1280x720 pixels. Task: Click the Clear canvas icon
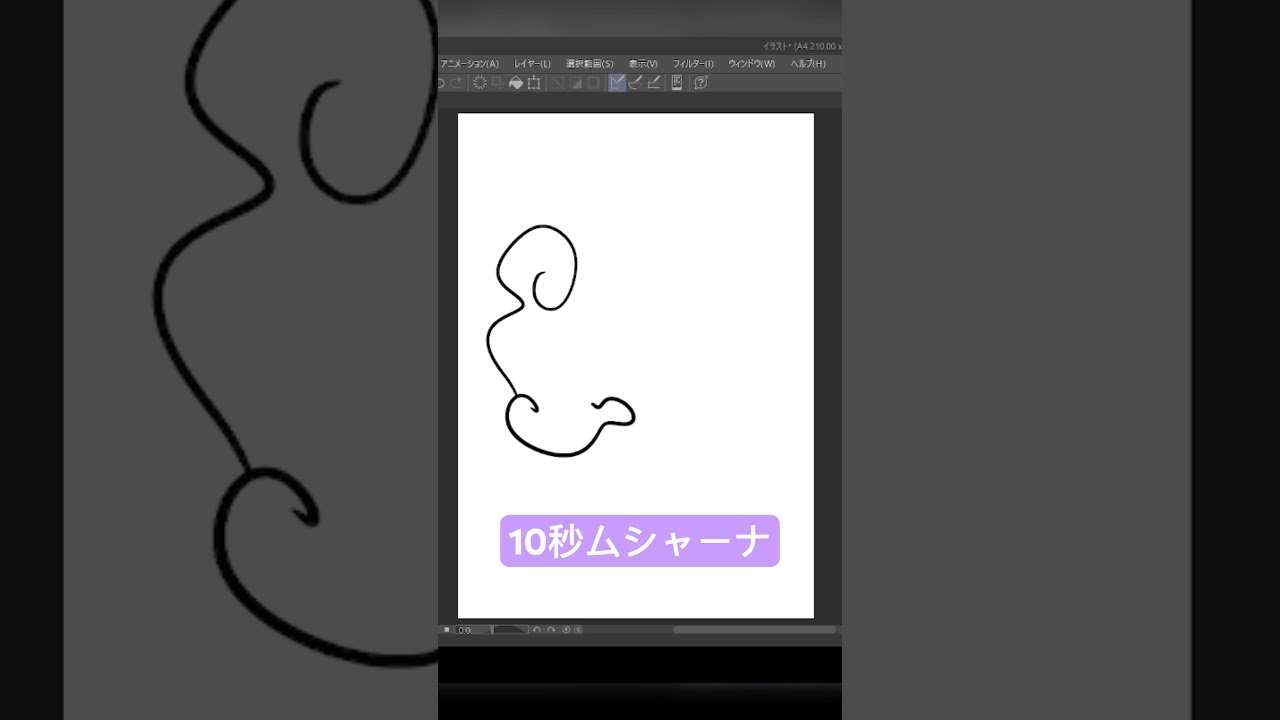click(x=481, y=83)
